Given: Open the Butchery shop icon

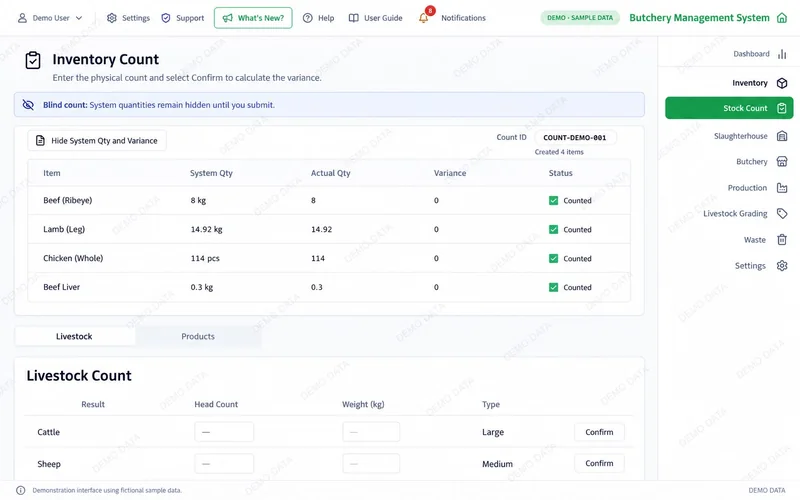Looking at the screenshot, I should click(x=782, y=162).
